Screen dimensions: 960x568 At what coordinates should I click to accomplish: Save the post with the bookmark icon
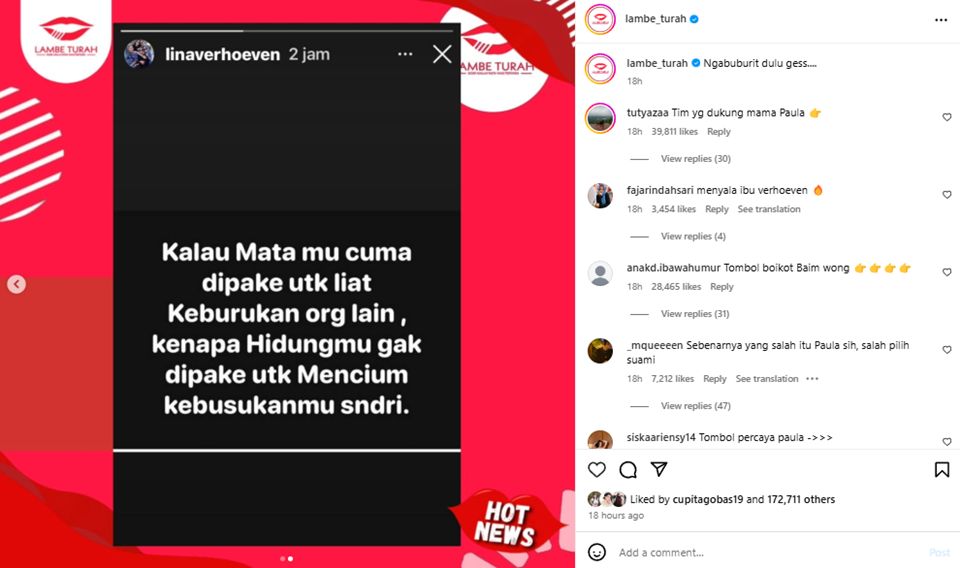pos(942,469)
